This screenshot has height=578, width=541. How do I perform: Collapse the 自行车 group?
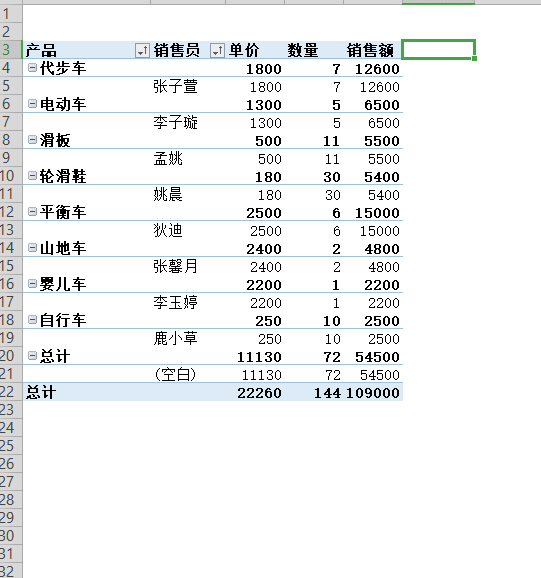(x=32, y=320)
